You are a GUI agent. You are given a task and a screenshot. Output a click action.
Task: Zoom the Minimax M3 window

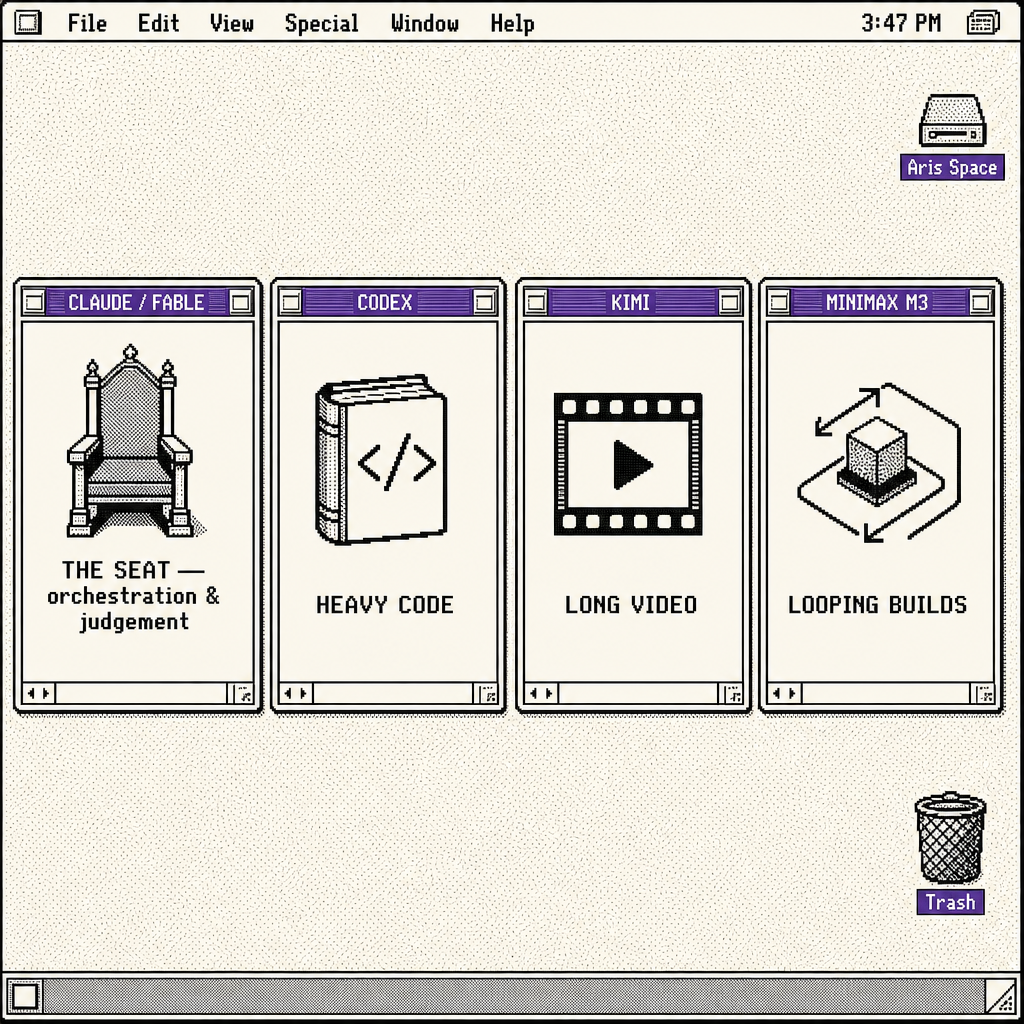tap(980, 302)
